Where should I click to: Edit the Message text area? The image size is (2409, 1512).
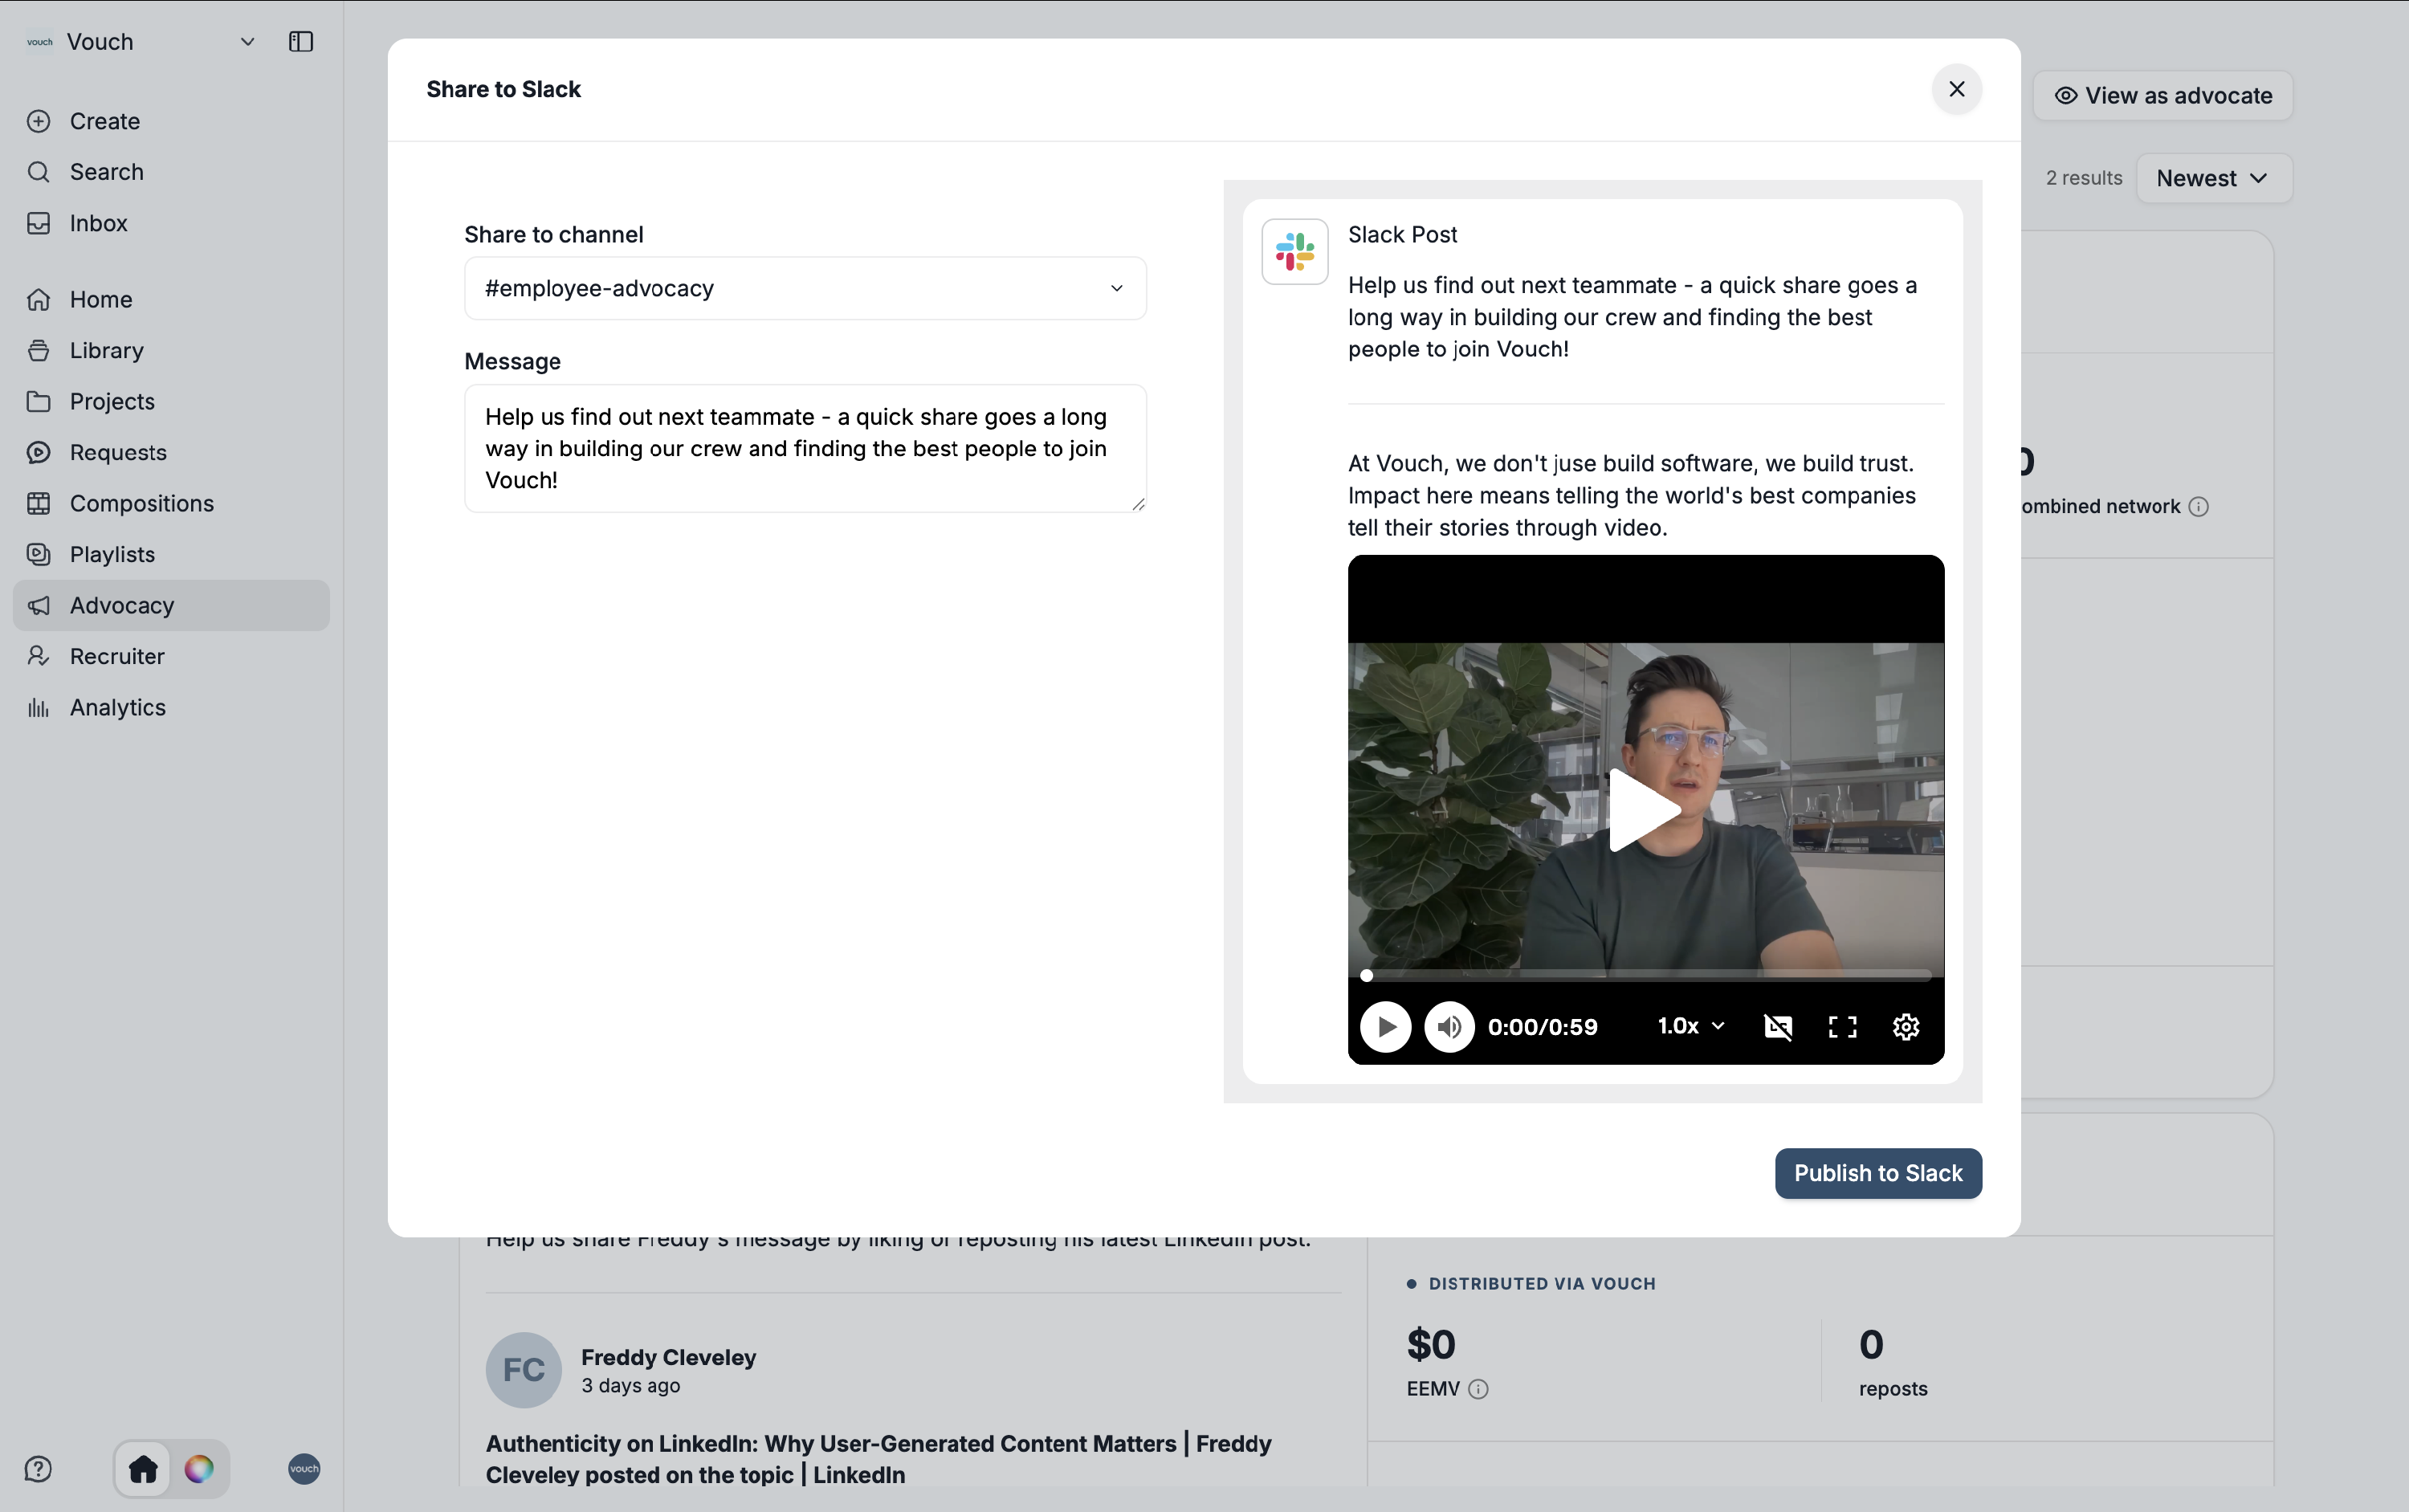(805, 448)
